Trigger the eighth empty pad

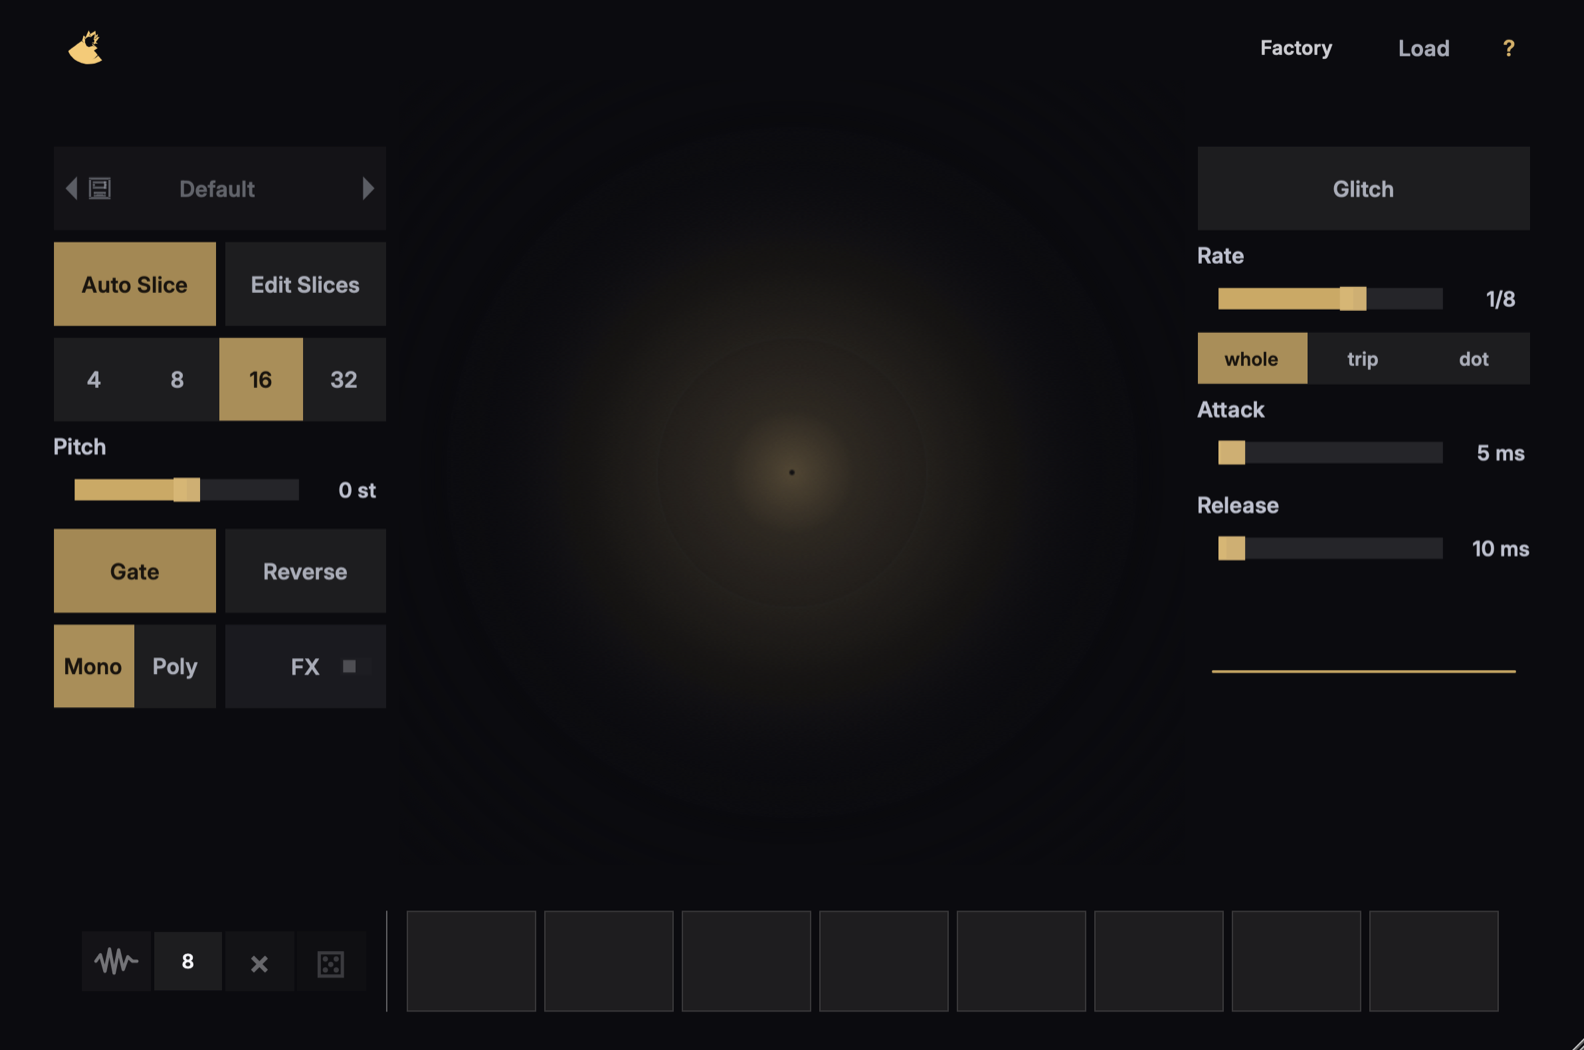click(x=1434, y=961)
